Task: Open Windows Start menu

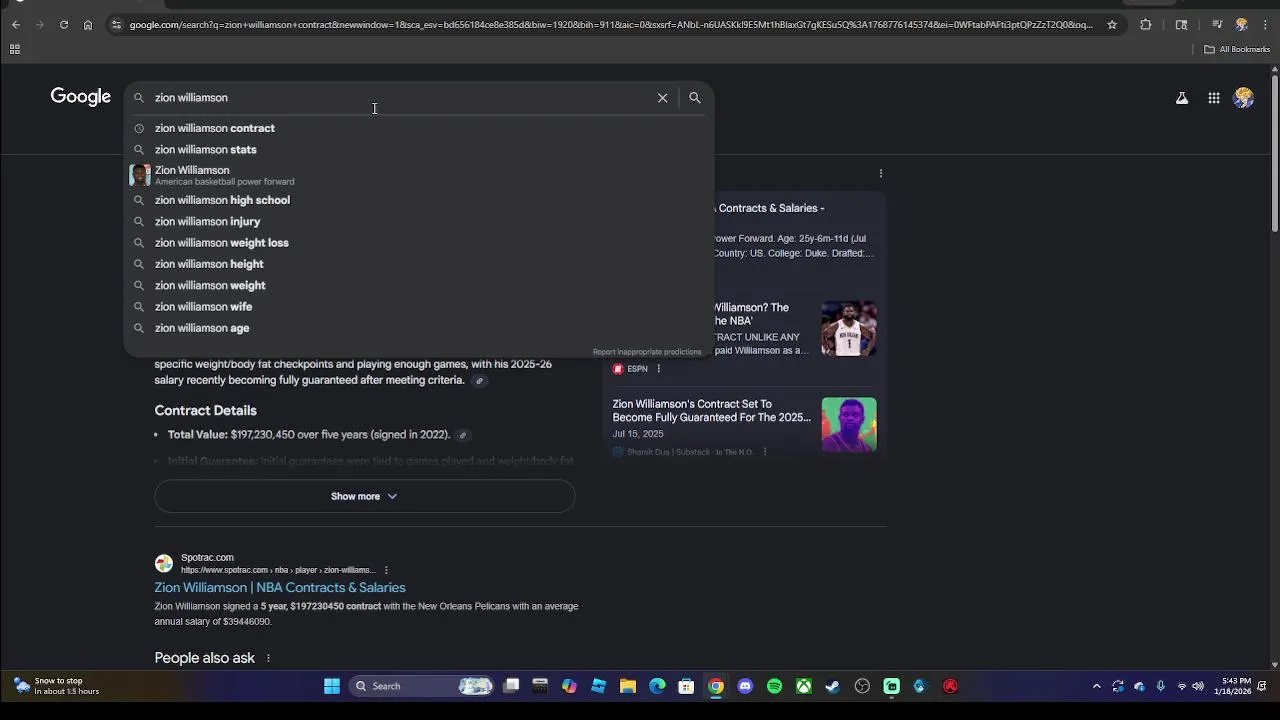Action: 332,686
